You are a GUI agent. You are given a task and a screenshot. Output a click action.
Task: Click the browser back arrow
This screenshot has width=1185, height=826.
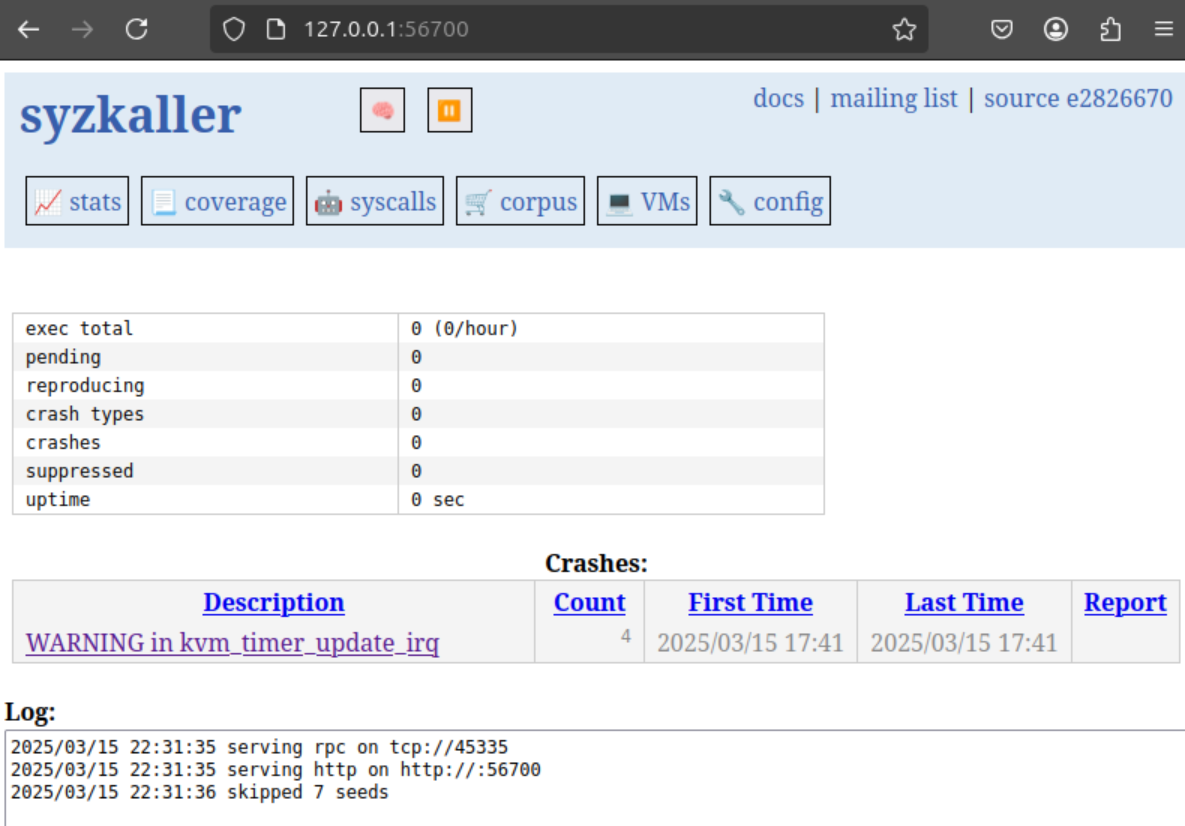point(28,29)
